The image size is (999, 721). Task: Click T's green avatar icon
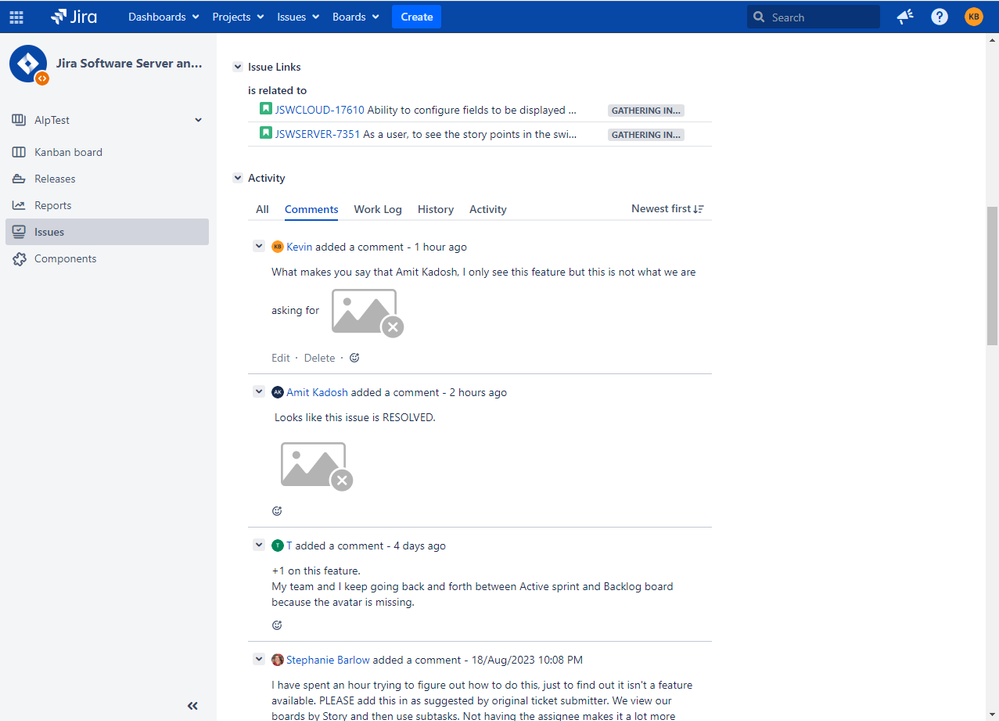[x=277, y=546]
